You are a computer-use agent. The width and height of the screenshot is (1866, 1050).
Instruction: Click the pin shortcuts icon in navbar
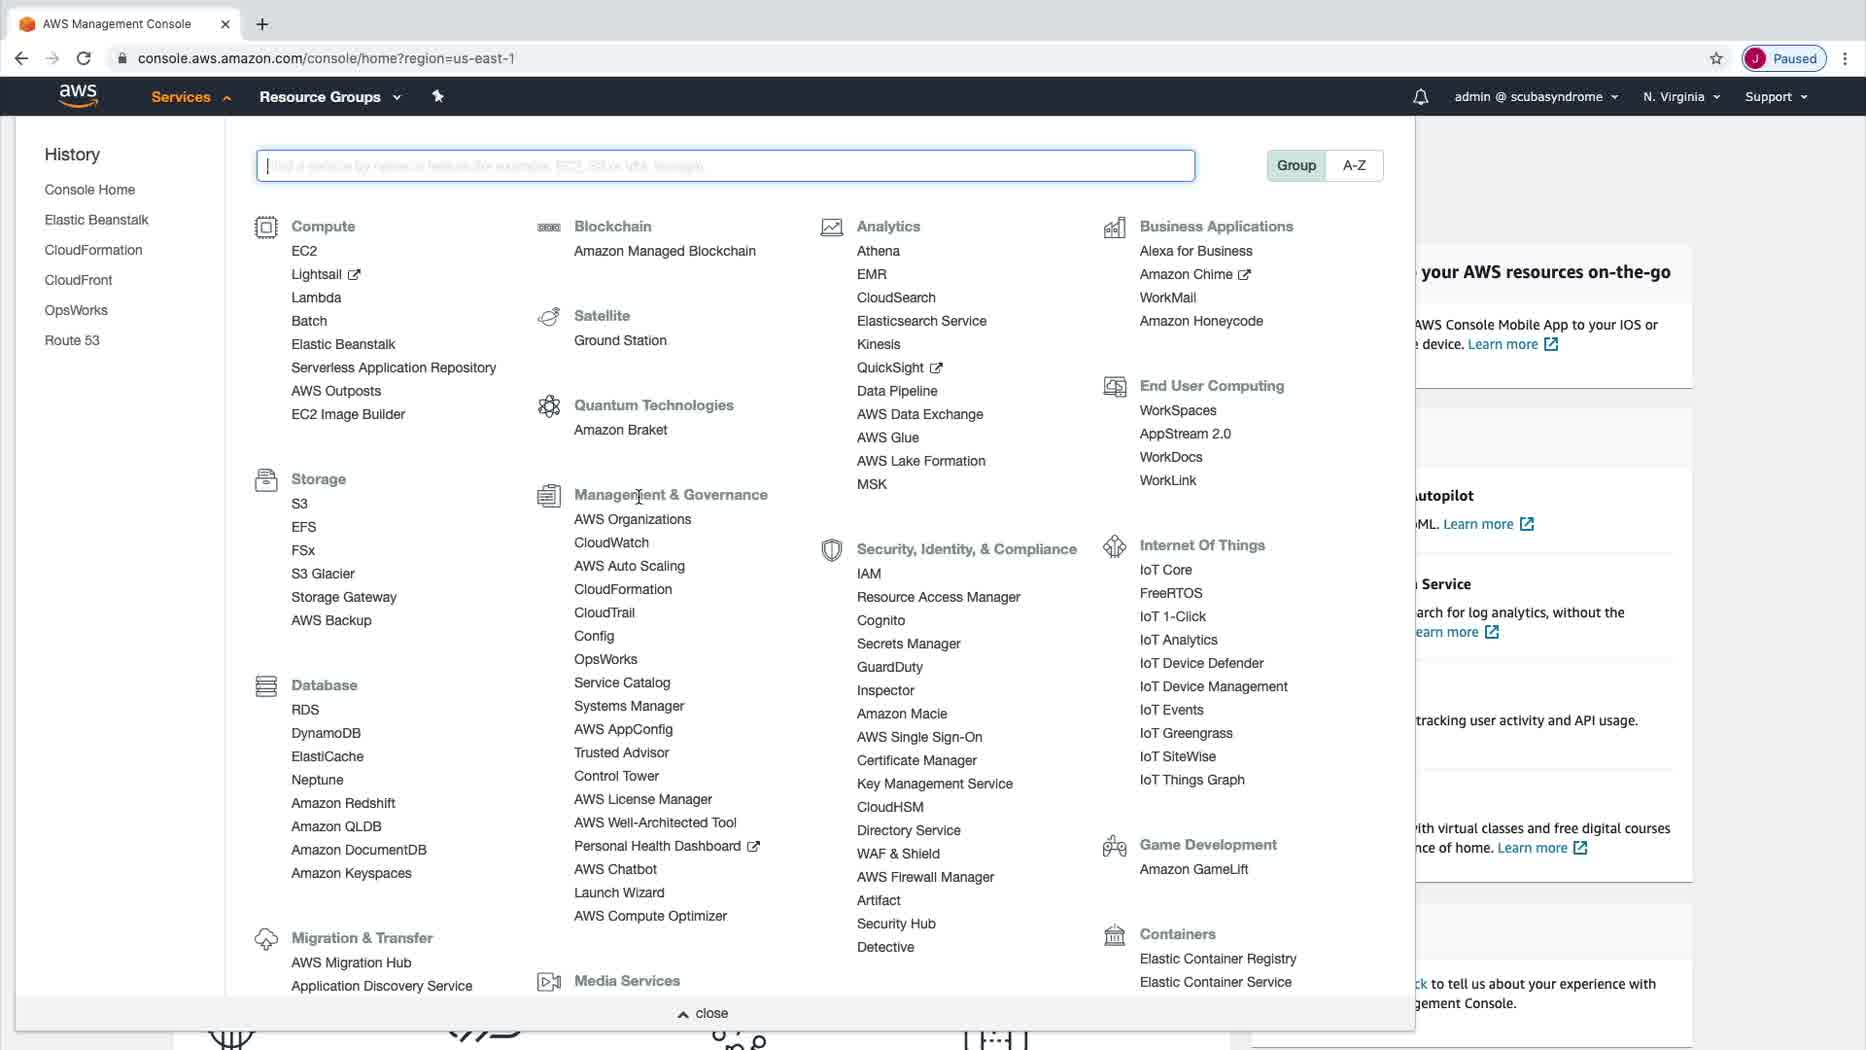[x=437, y=96]
